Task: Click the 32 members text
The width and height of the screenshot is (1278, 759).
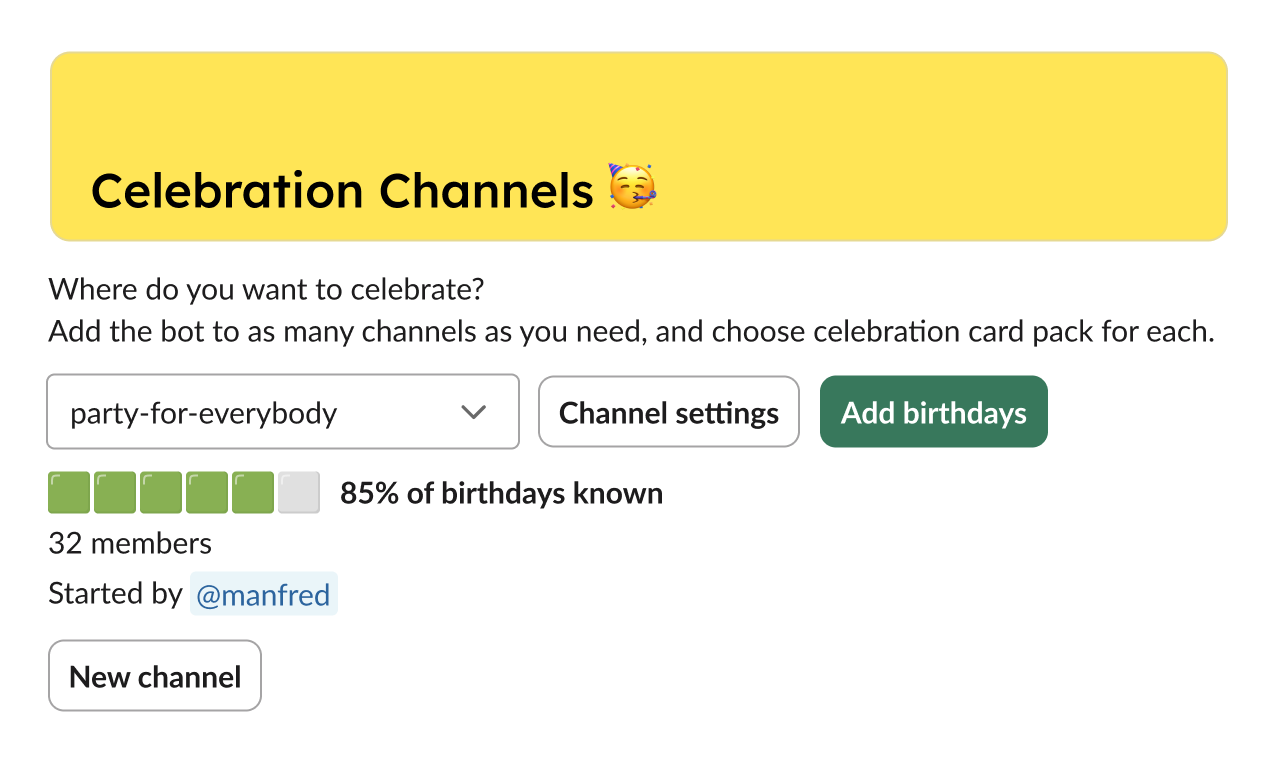Action: (x=129, y=543)
